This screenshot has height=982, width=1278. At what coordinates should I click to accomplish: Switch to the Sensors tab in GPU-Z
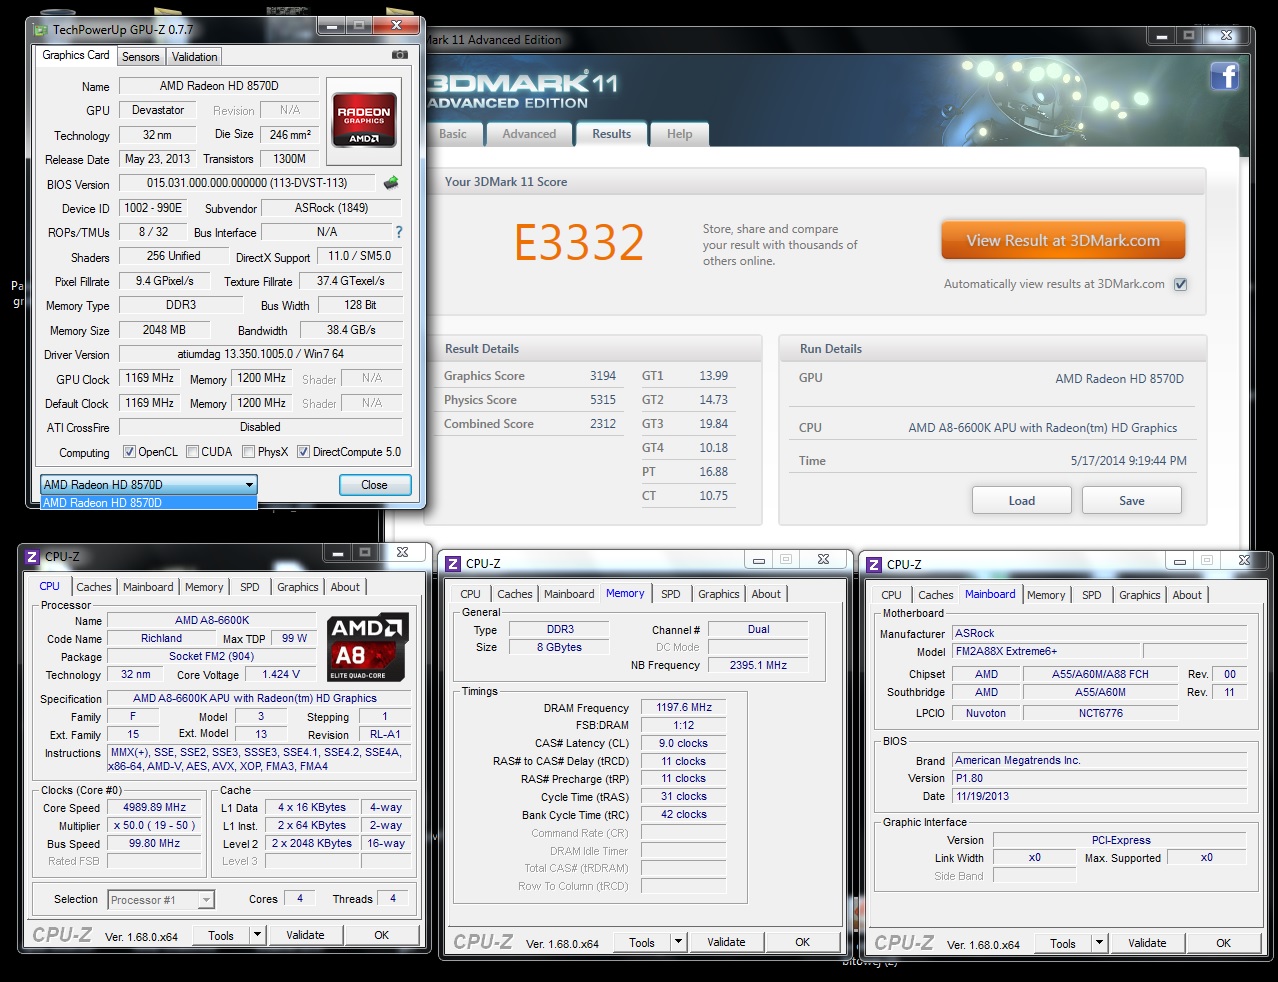tap(141, 57)
